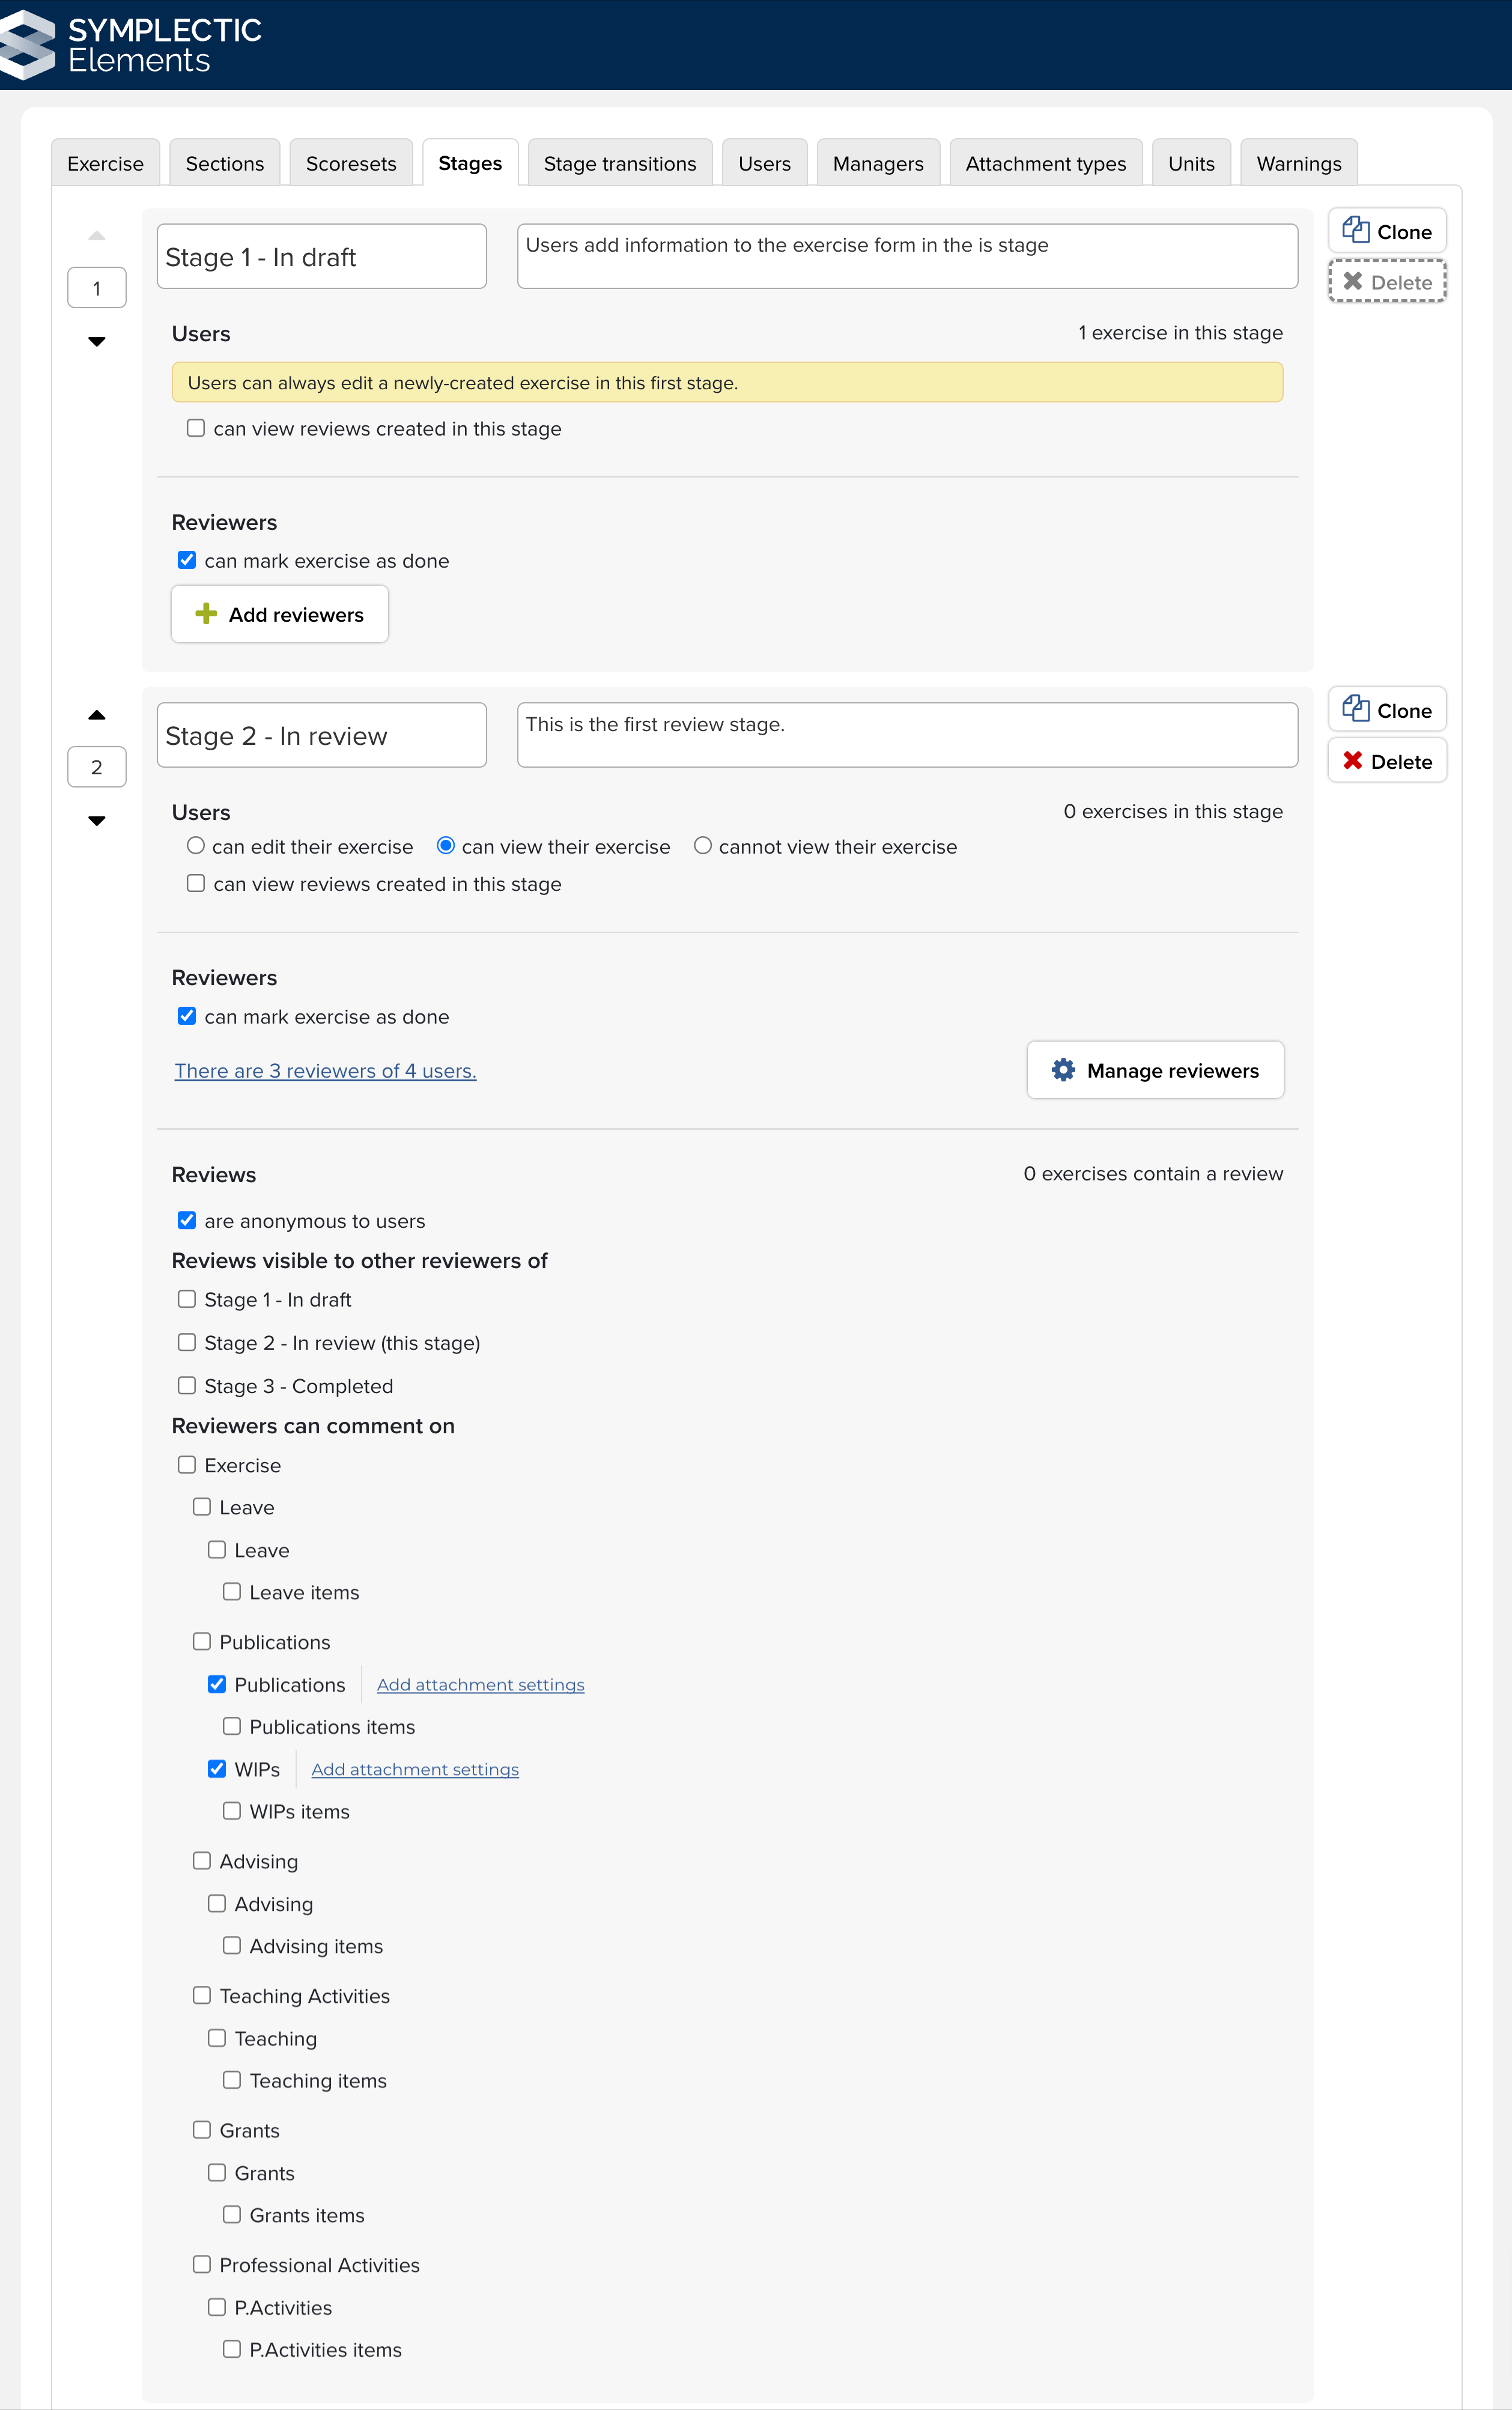
Task: Move Stage 2 down with arrow
Action: tap(97, 821)
